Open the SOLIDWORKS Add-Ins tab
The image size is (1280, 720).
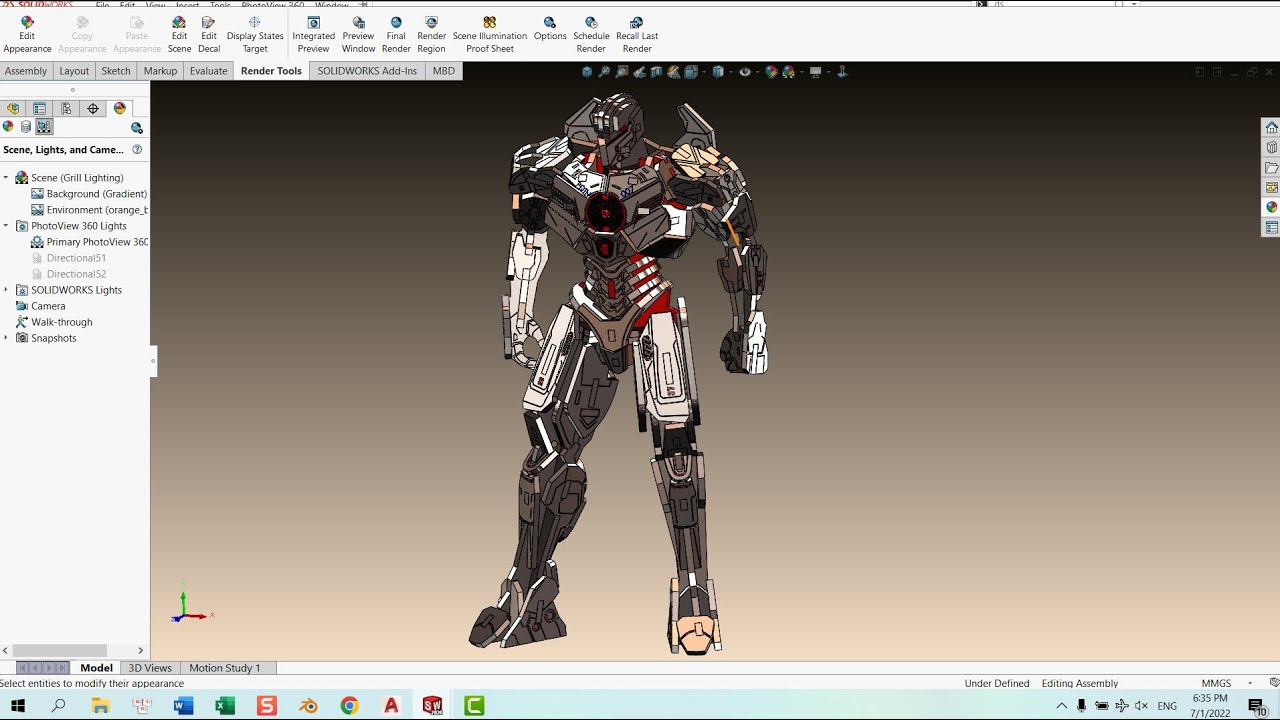pos(367,71)
